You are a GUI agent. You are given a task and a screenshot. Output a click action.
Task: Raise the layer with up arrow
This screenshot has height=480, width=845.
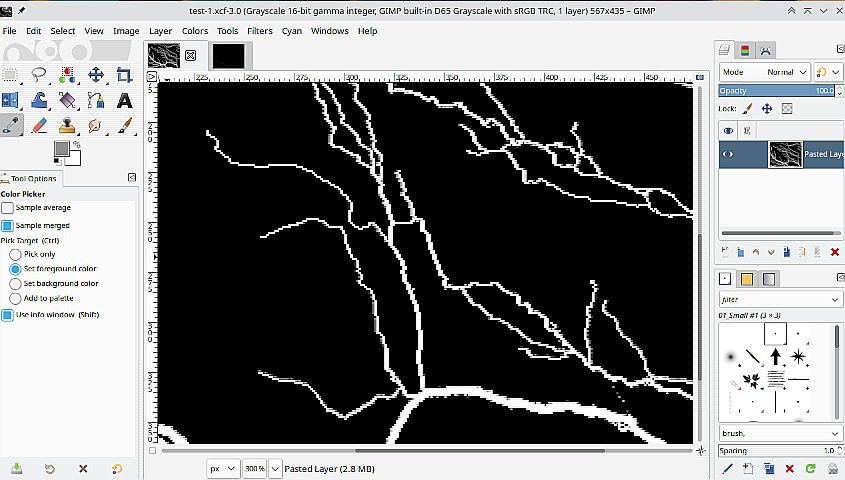coord(756,252)
